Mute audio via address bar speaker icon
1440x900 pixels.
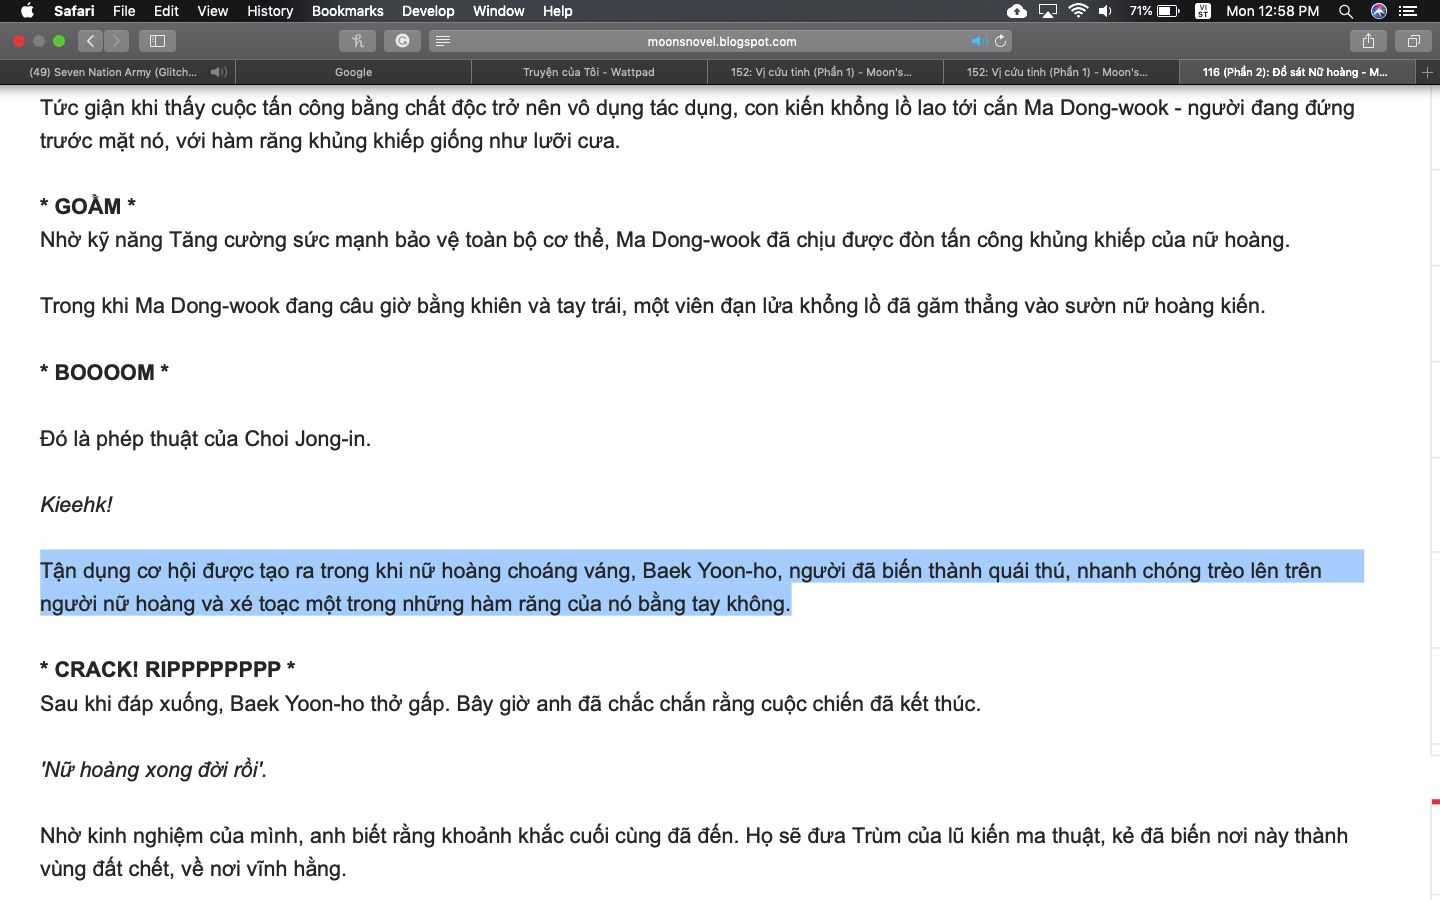(977, 41)
